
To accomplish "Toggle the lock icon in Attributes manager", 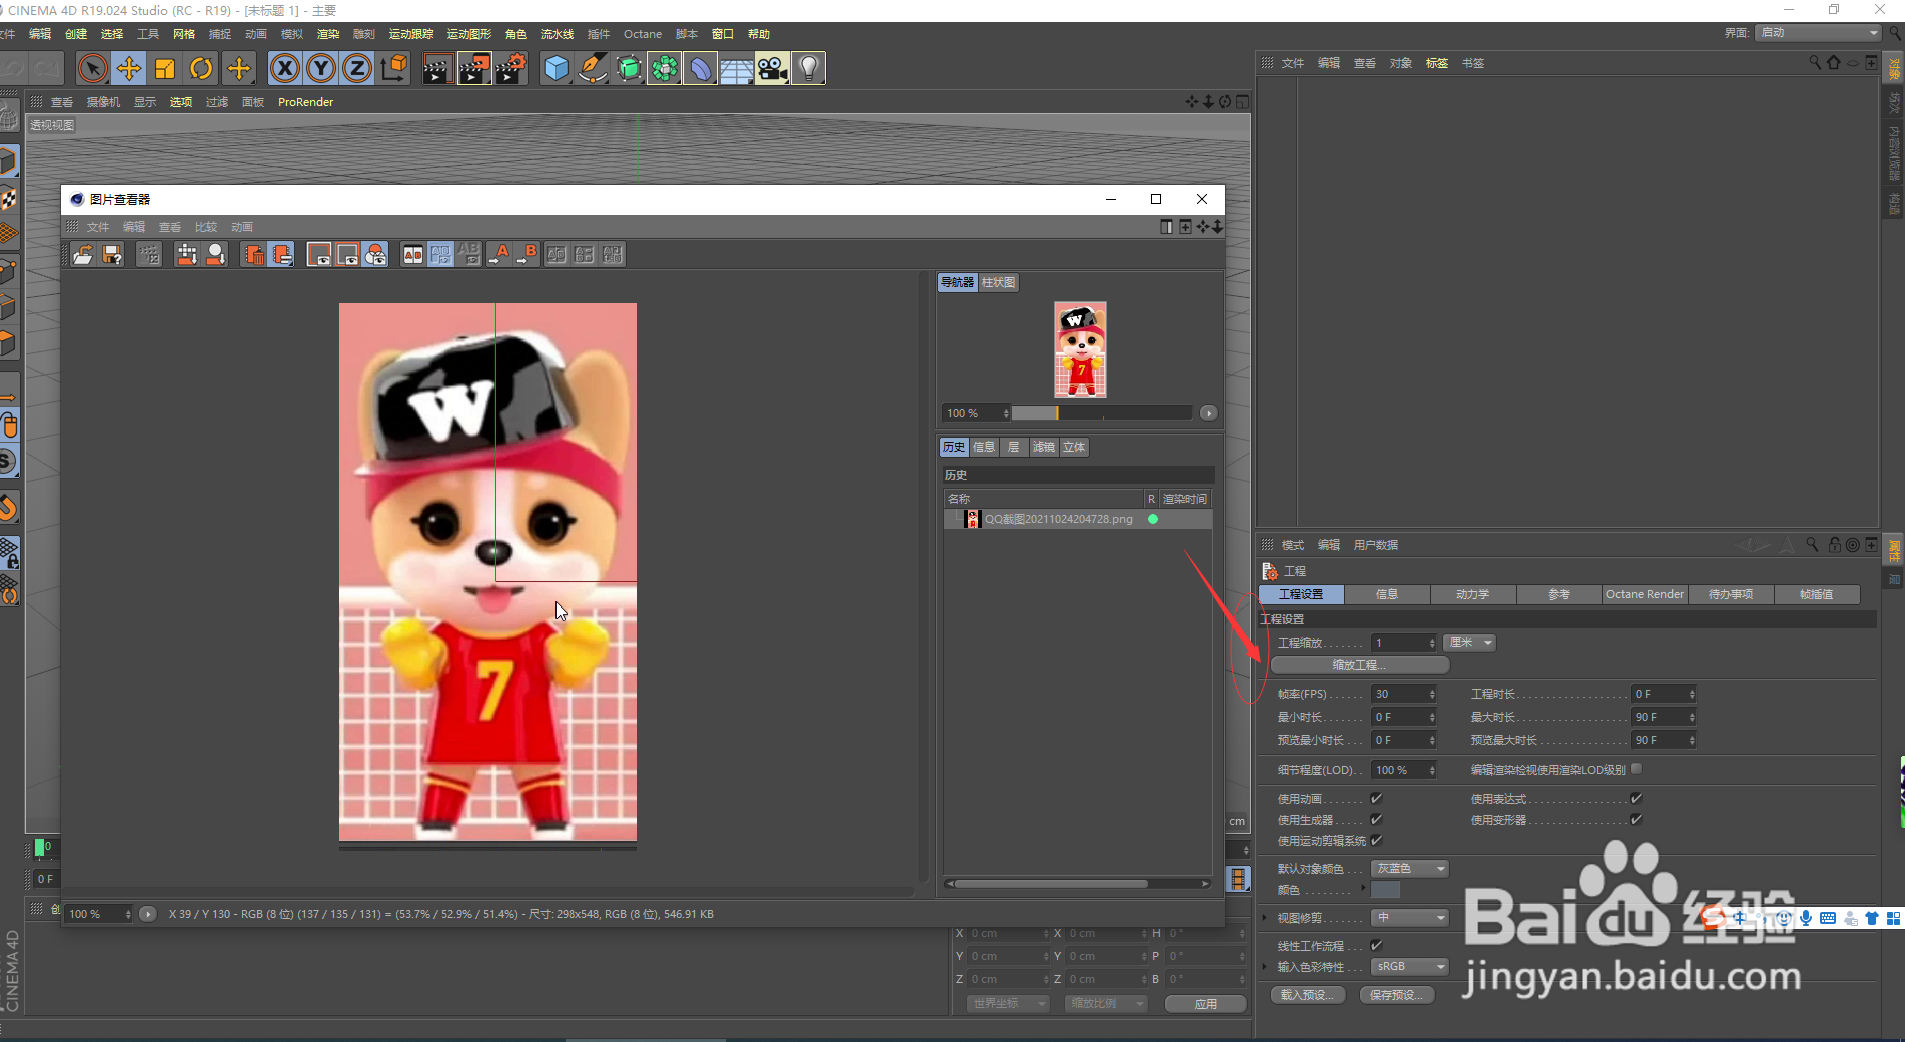I will point(1834,545).
